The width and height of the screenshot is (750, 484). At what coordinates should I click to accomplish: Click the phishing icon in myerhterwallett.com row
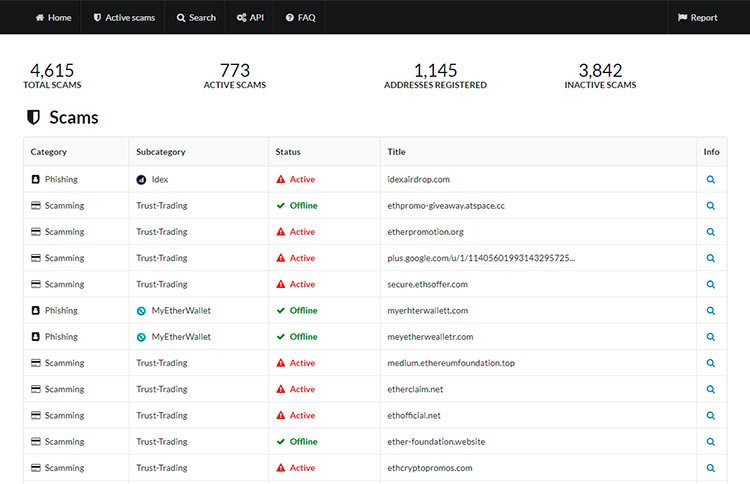pos(35,310)
